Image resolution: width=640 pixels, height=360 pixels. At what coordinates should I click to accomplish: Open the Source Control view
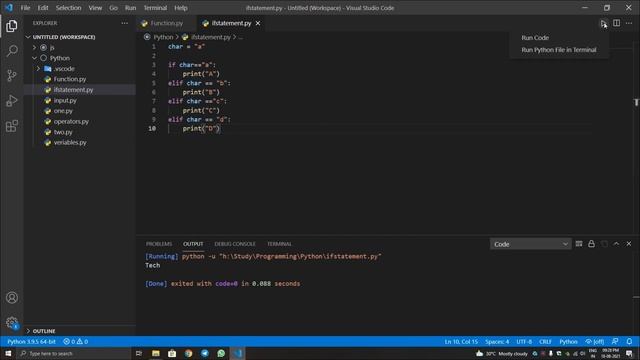12,76
